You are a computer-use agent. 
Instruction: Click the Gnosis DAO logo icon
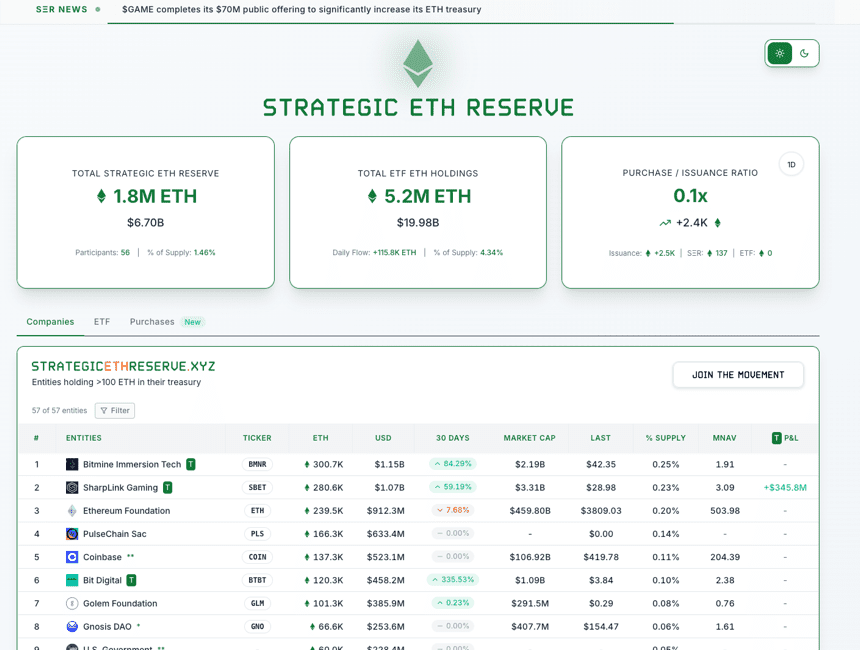[72, 627]
